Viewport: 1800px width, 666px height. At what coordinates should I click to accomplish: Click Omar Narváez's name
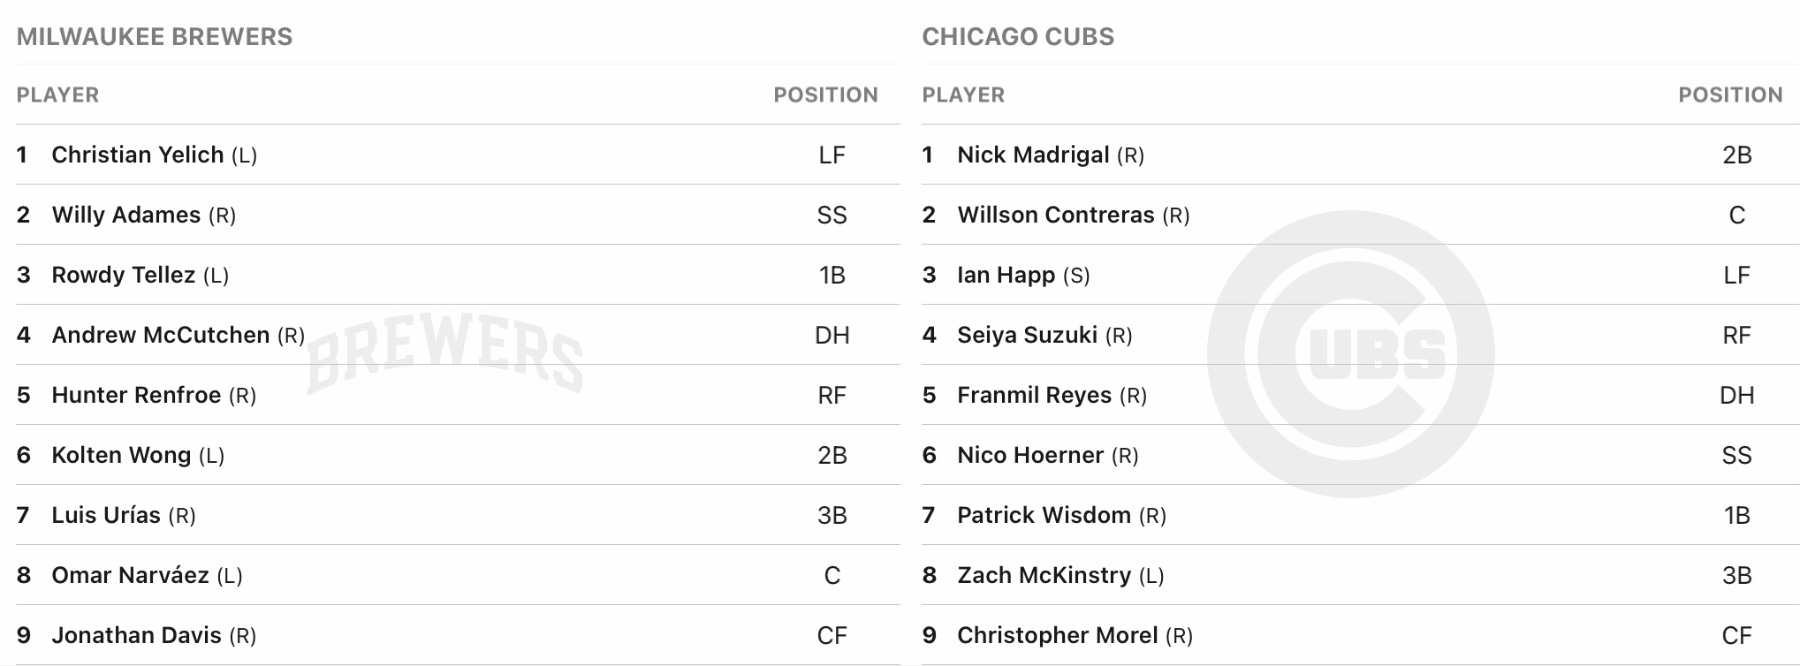tap(130, 575)
